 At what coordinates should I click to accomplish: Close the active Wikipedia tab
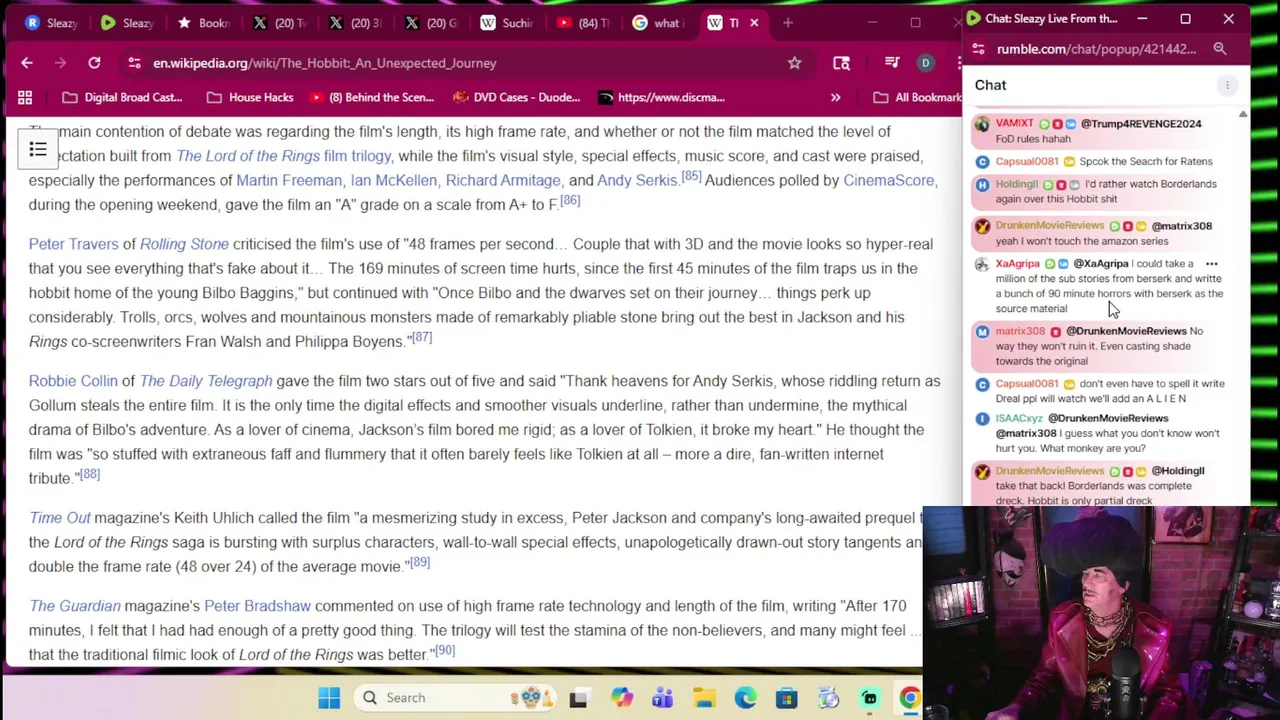754,22
